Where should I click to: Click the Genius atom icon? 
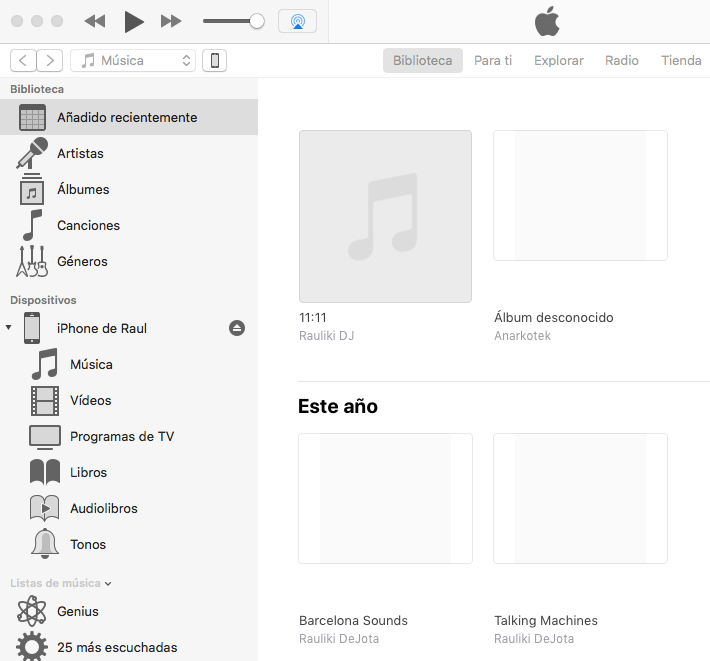[x=32, y=611]
